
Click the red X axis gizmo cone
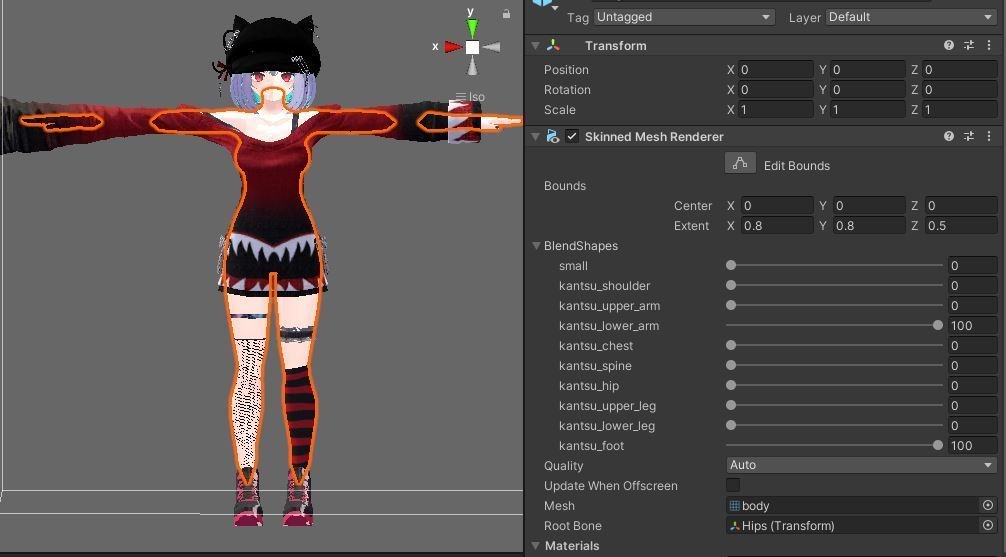tap(454, 47)
